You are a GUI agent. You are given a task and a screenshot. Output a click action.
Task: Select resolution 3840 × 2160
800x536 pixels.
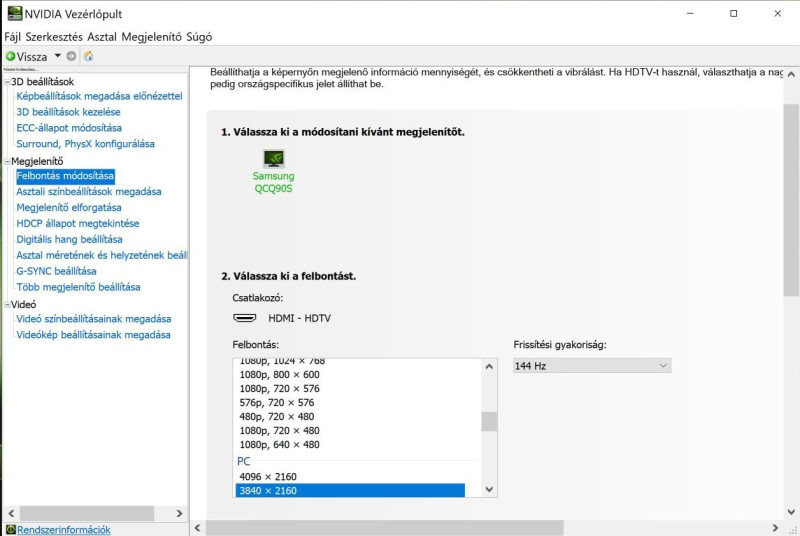pyautogui.click(x=350, y=491)
